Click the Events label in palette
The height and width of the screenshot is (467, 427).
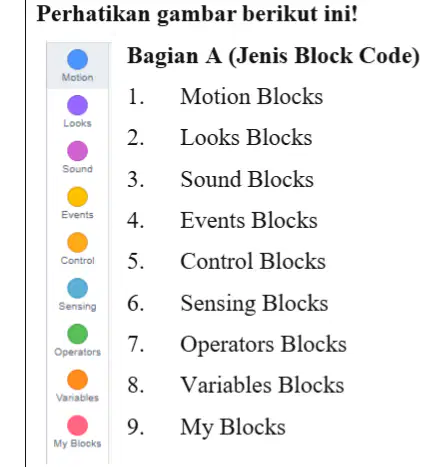click(x=77, y=215)
